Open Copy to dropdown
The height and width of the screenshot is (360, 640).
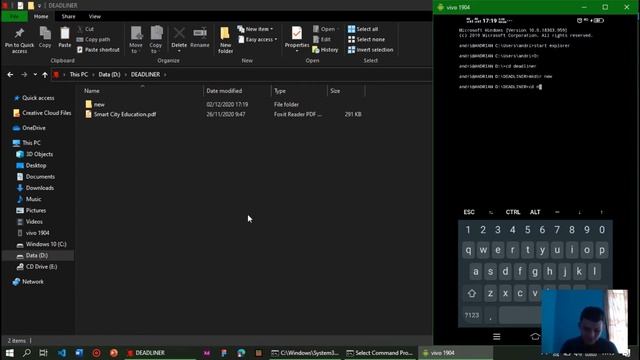coord(156,40)
